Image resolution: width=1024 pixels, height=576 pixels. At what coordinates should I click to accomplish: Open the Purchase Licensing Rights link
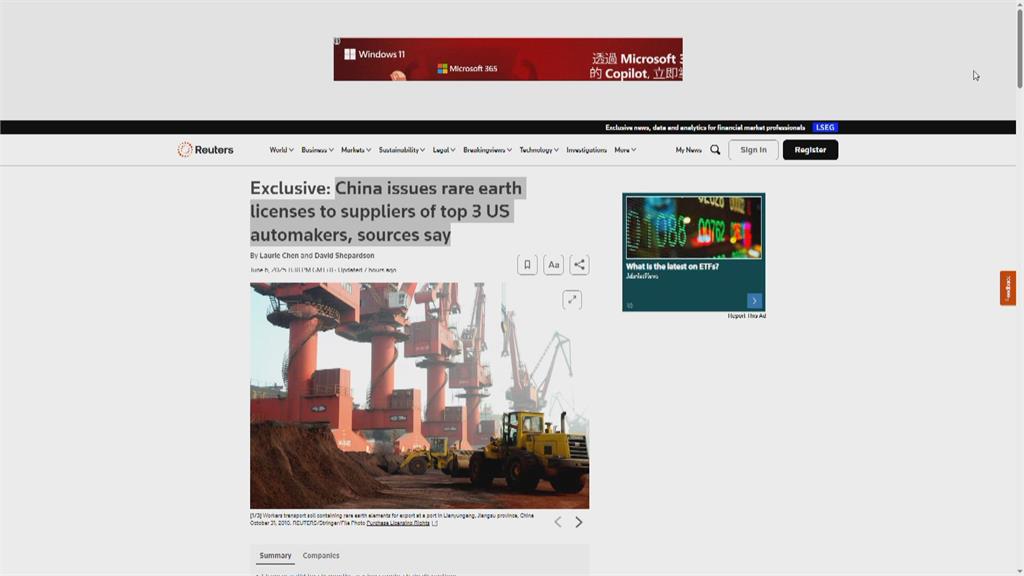point(398,523)
